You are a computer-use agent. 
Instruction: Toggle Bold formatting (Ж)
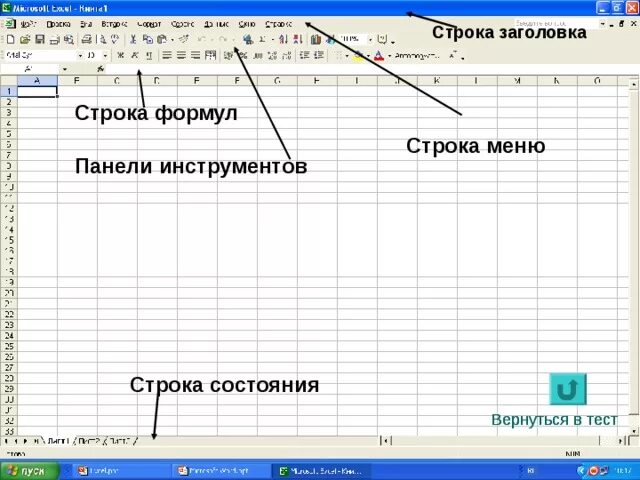(120, 55)
